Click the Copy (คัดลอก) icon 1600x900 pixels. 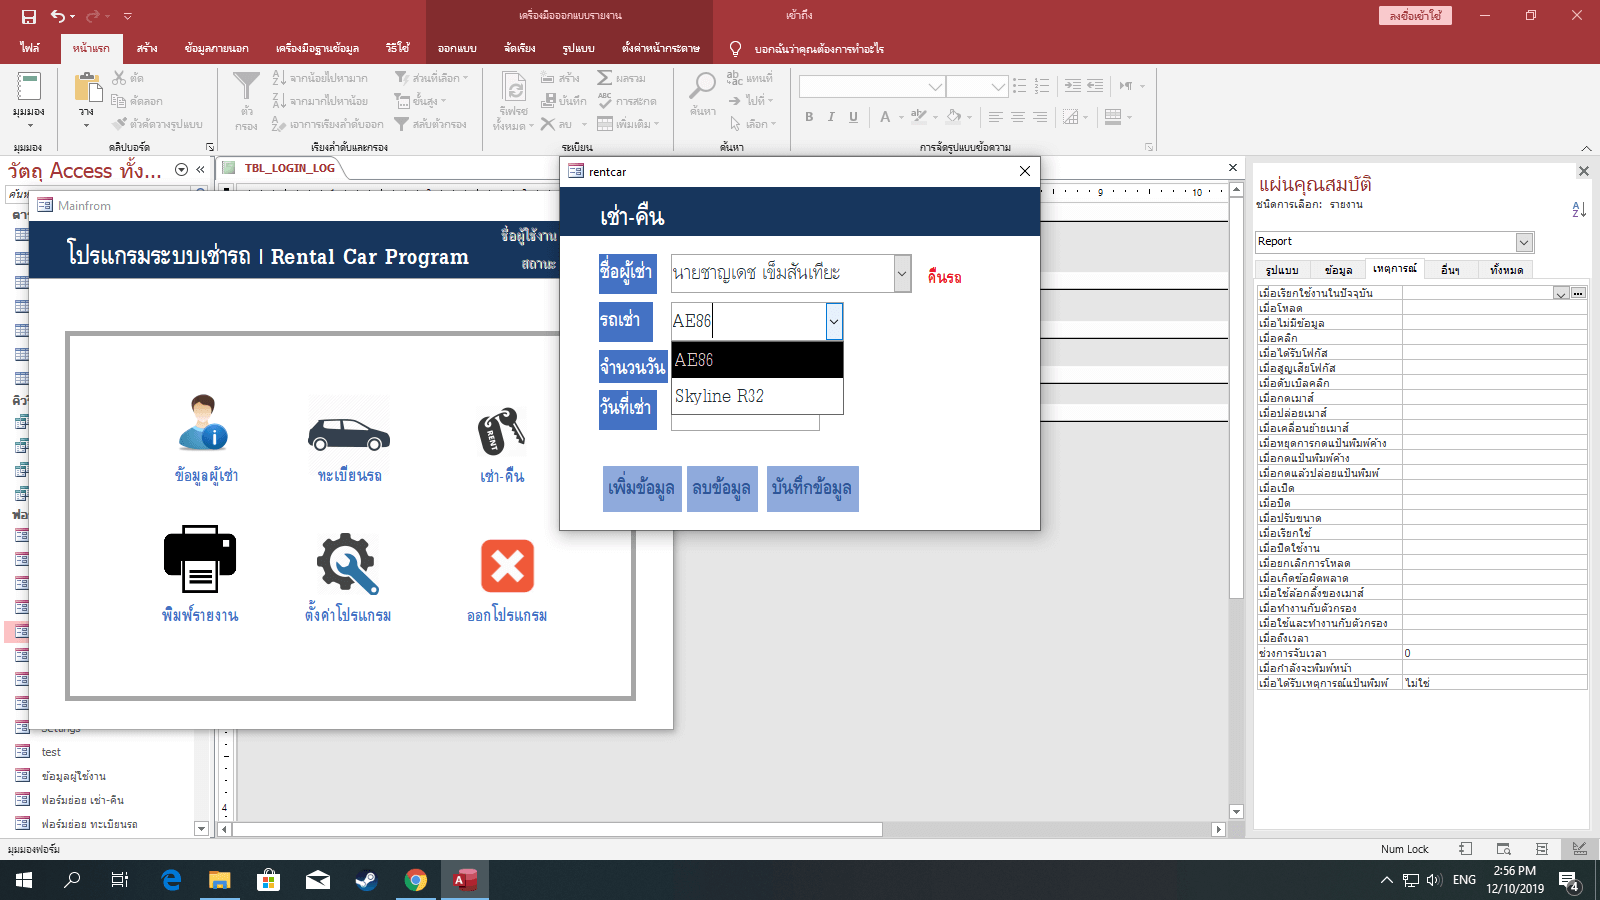(x=119, y=101)
